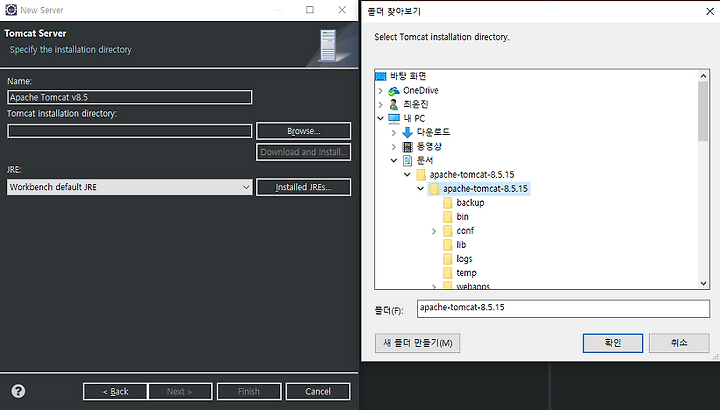The image size is (720, 410).
Task: Click Cancel in New Server dialog
Action: [x=318, y=391]
